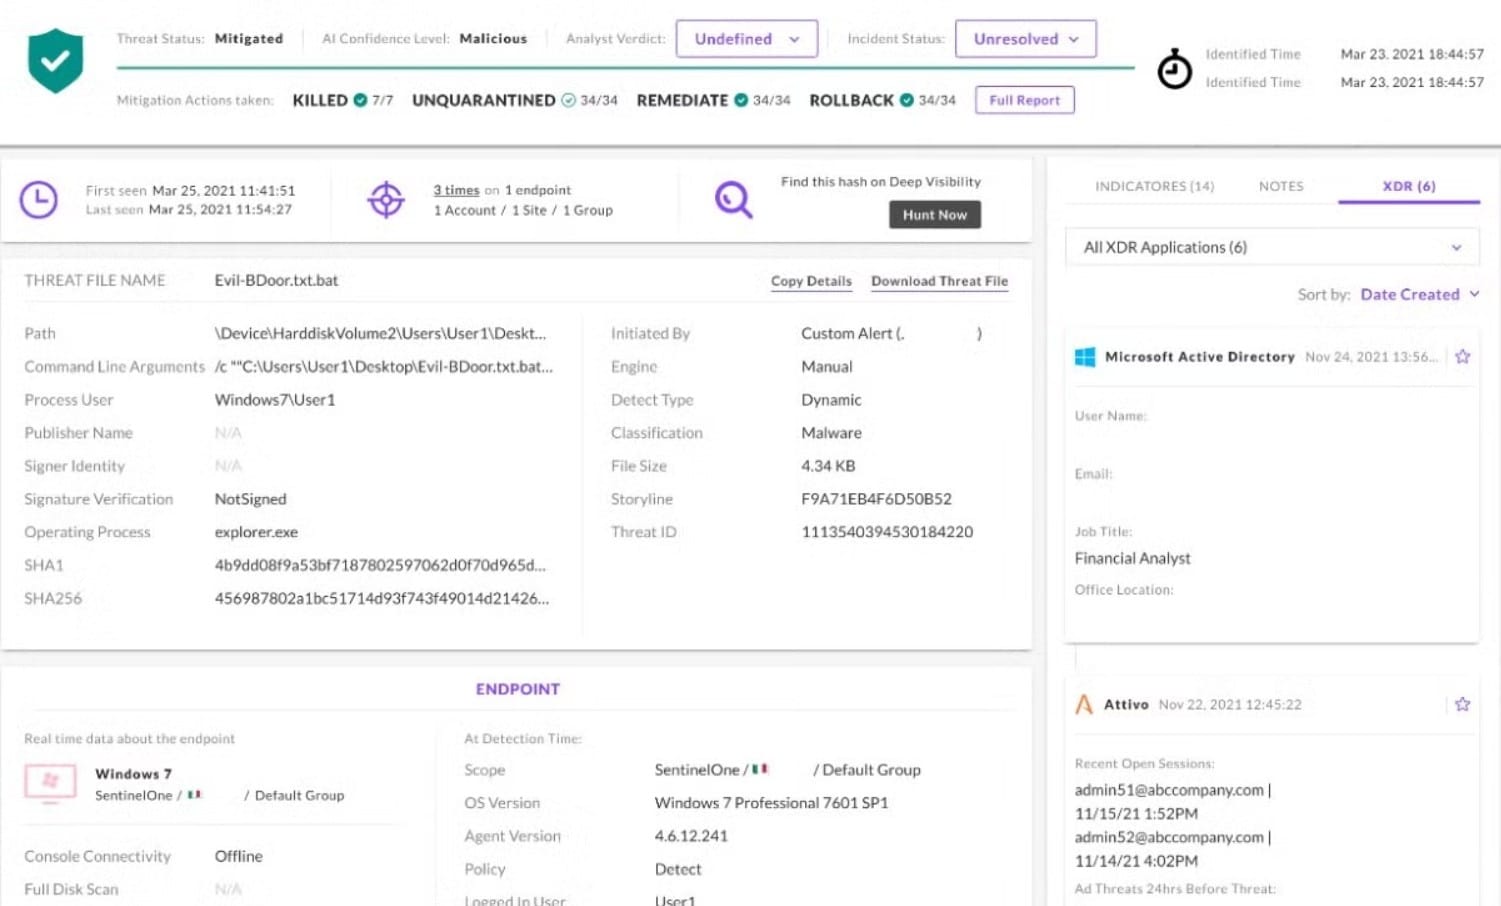Viewport: 1501px width, 906px height.
Task: Click the endpoint crosshair target icon
Action: point(385,199)
